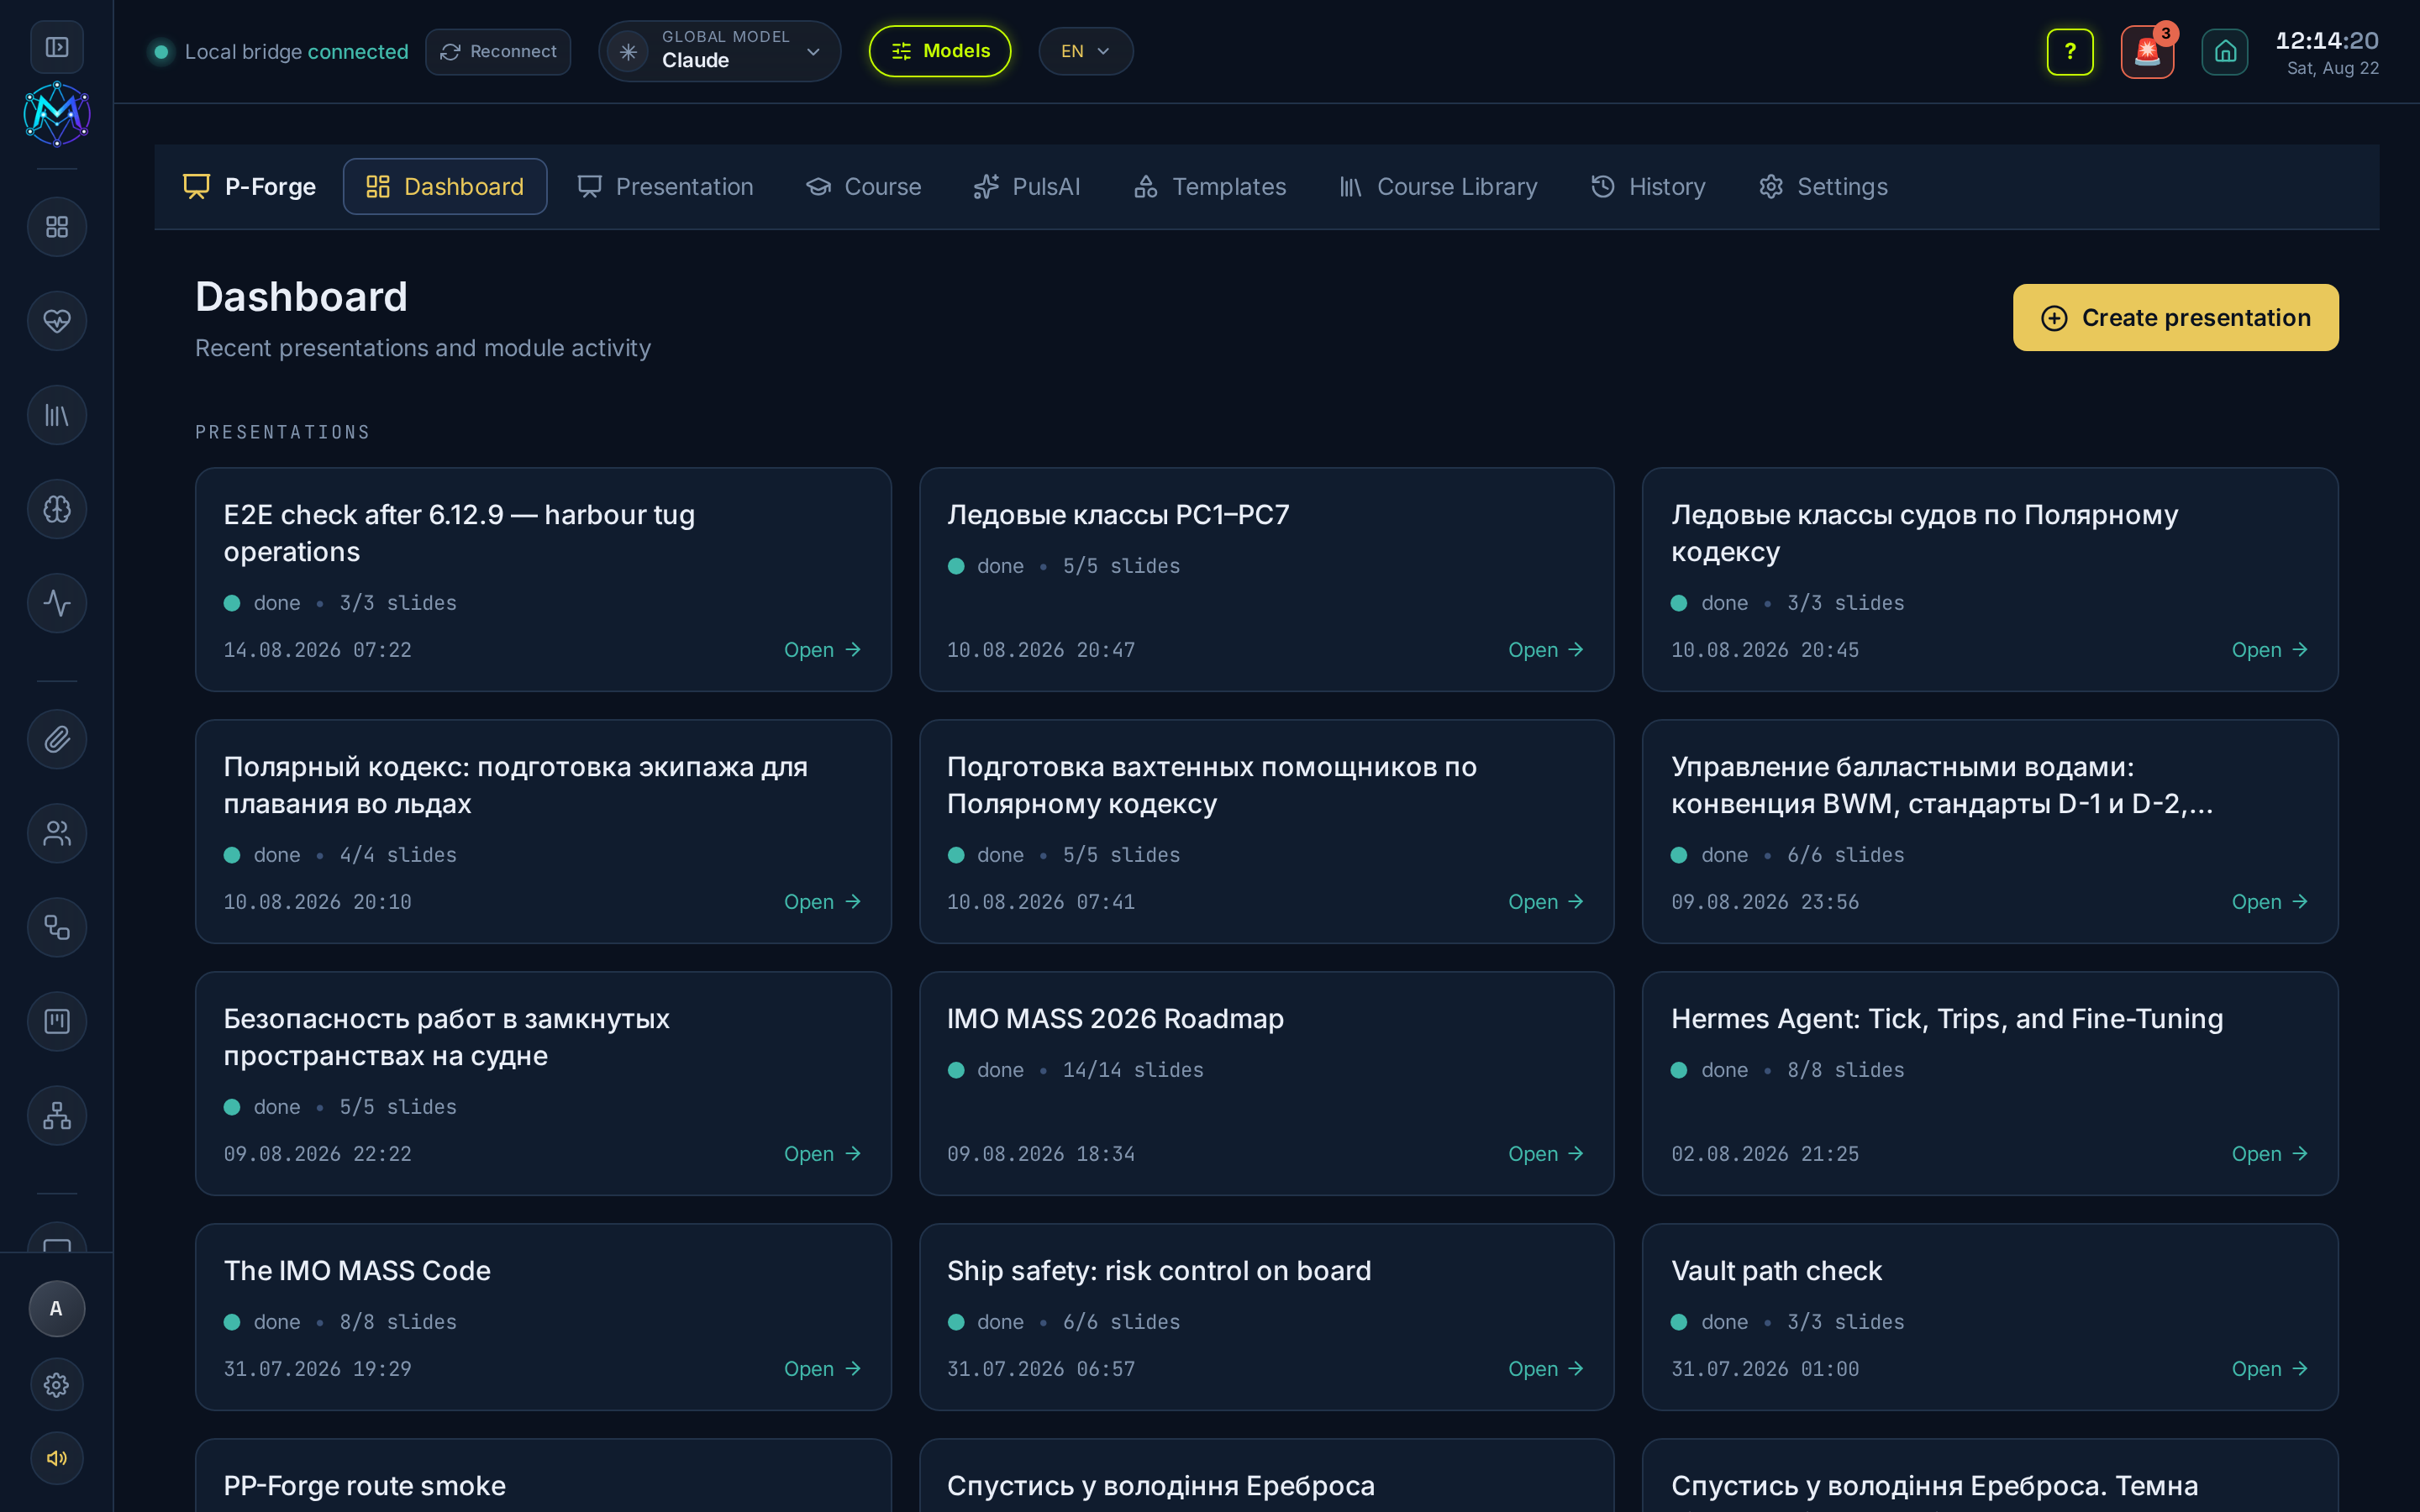
Task: Click the PP-Forge route smoke title
Action: tap(364, 1485)
